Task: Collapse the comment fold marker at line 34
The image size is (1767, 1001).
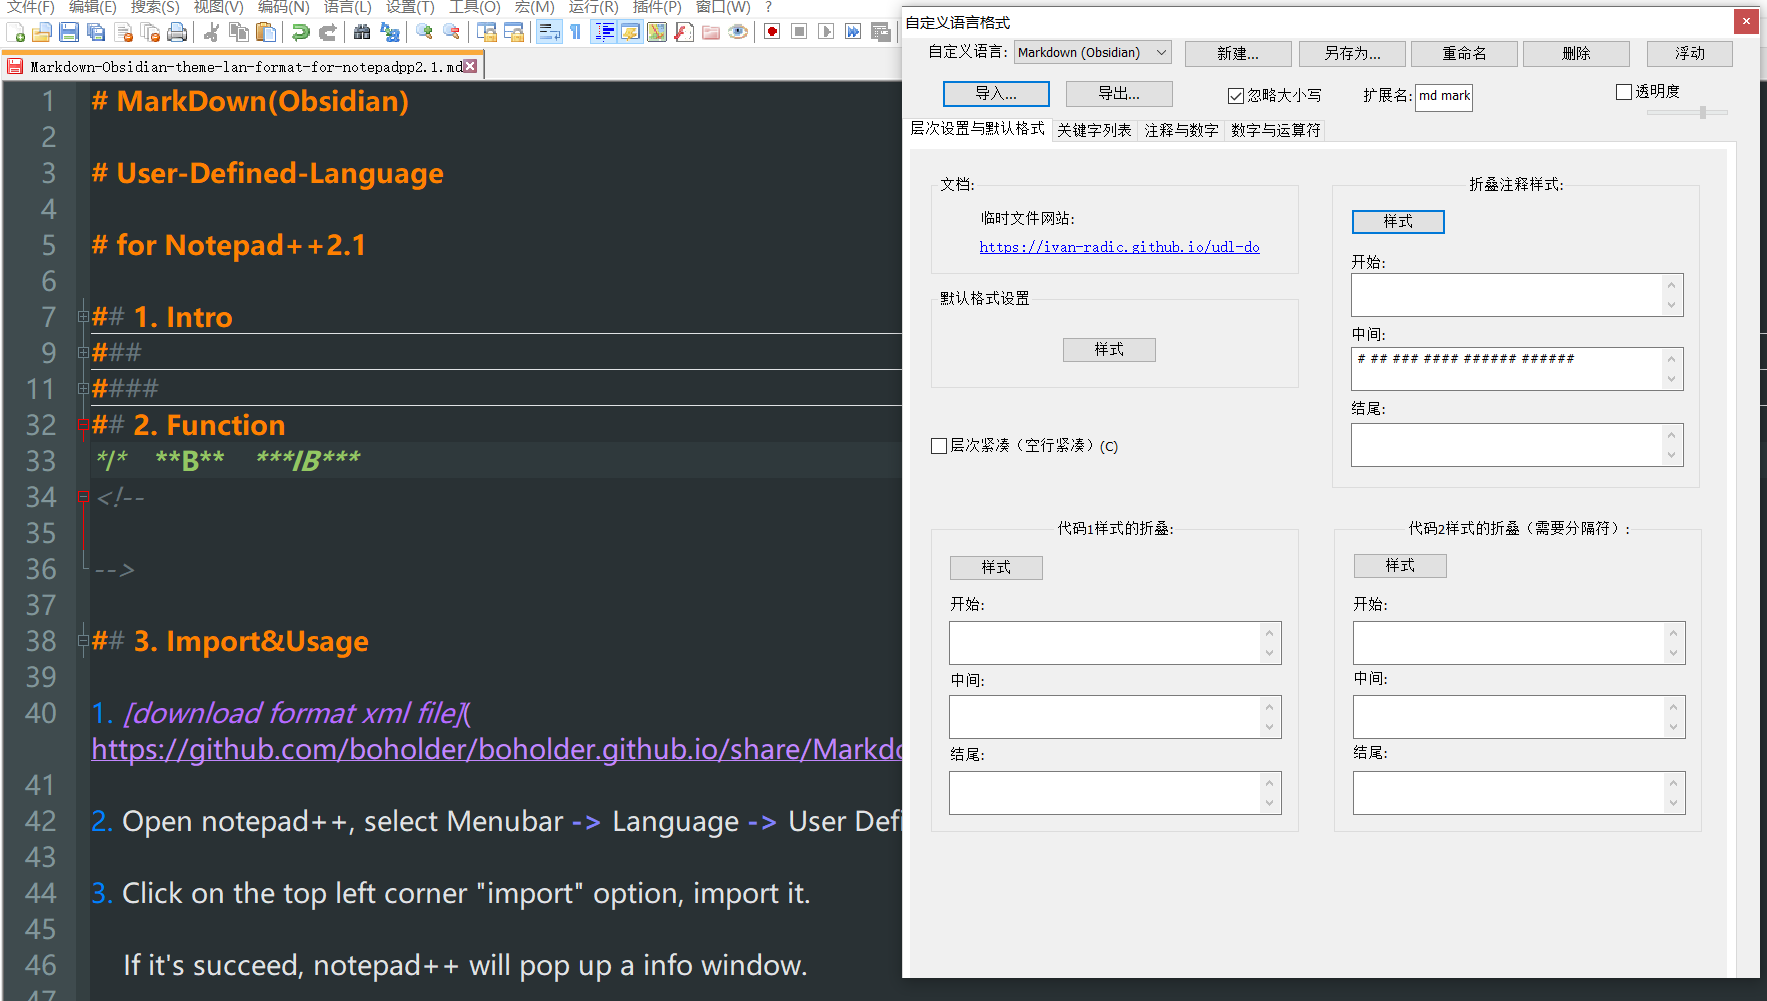Action: coord(83,497)
